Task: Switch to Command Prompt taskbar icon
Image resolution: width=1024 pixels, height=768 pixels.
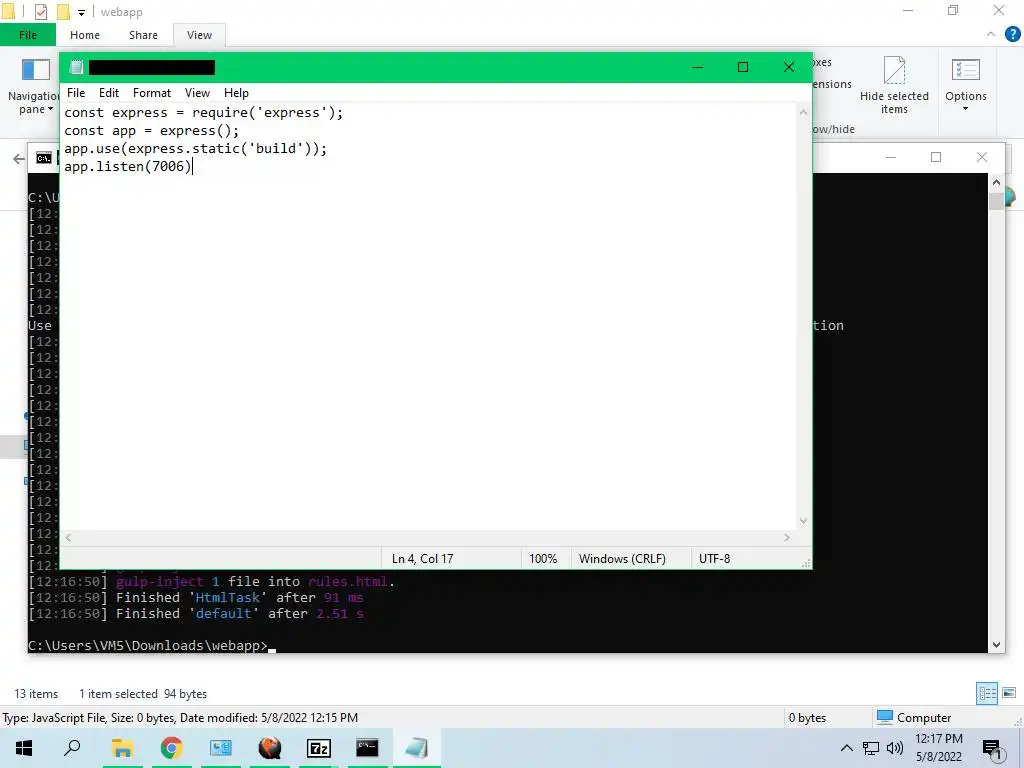Action: pyautogui.click(x=367, y=748)
